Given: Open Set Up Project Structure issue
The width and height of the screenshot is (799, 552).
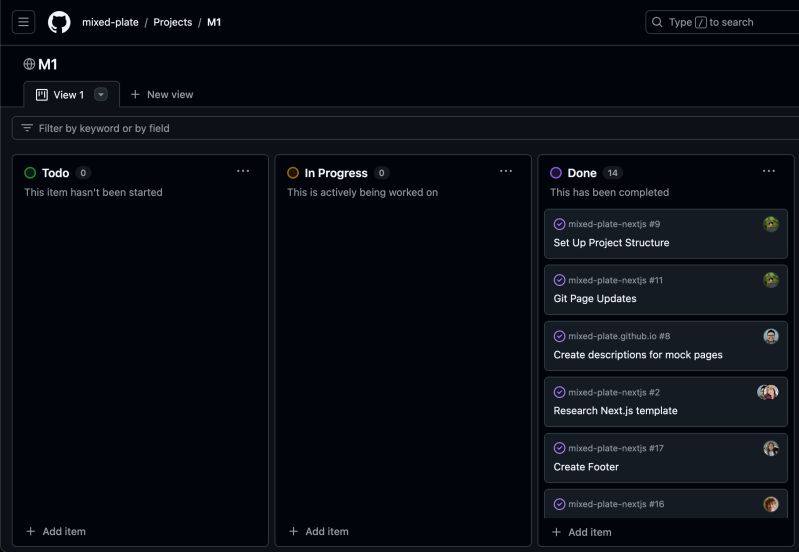Looking at the screenshot, I should coord(611,243).
